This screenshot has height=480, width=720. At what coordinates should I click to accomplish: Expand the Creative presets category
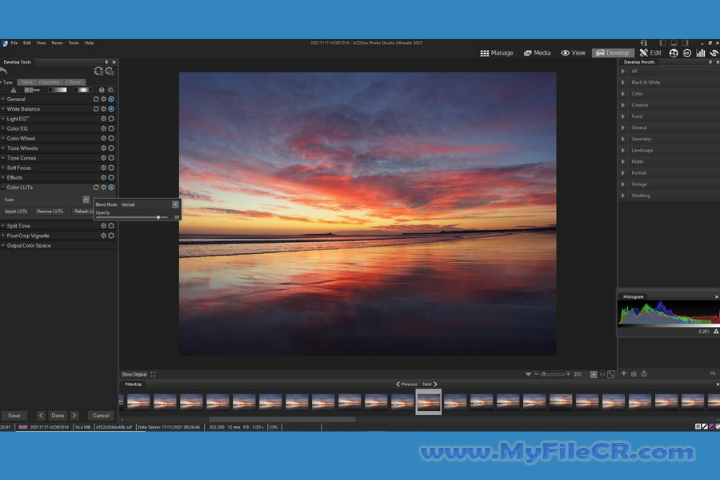(623, 105)
